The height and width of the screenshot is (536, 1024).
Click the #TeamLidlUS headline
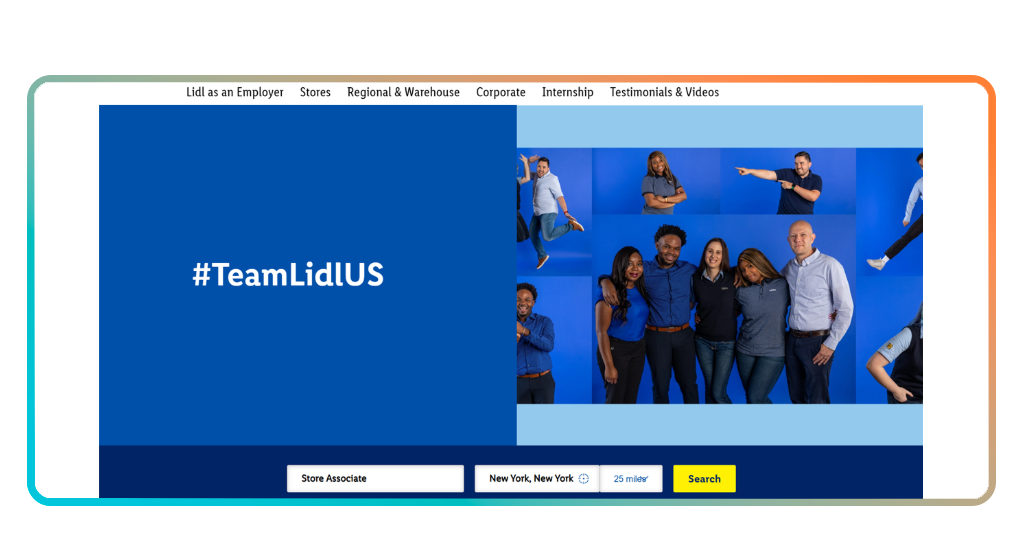[288, 275]
